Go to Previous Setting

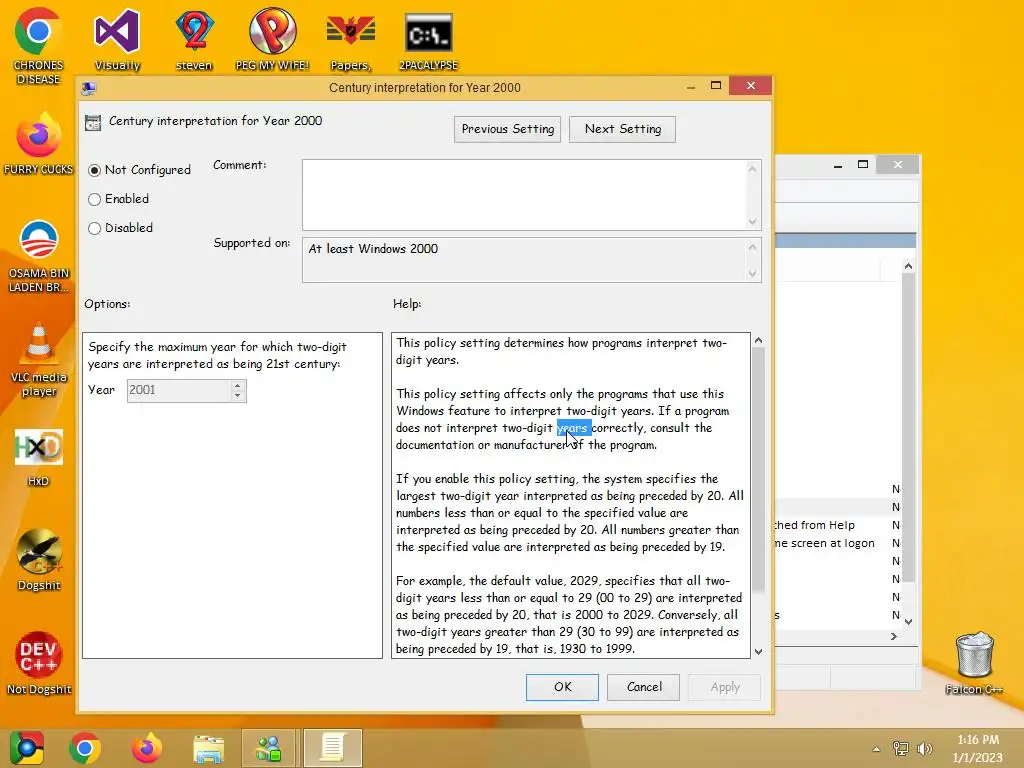[507, 129]
